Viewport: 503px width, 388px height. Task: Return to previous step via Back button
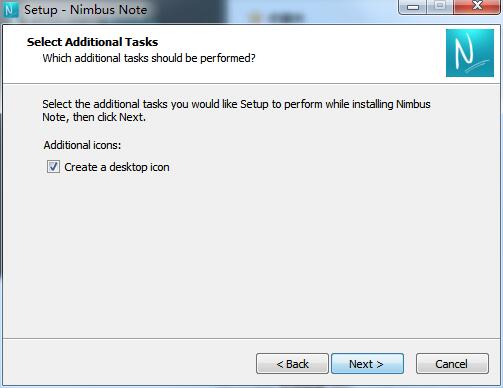click(292, 364)
